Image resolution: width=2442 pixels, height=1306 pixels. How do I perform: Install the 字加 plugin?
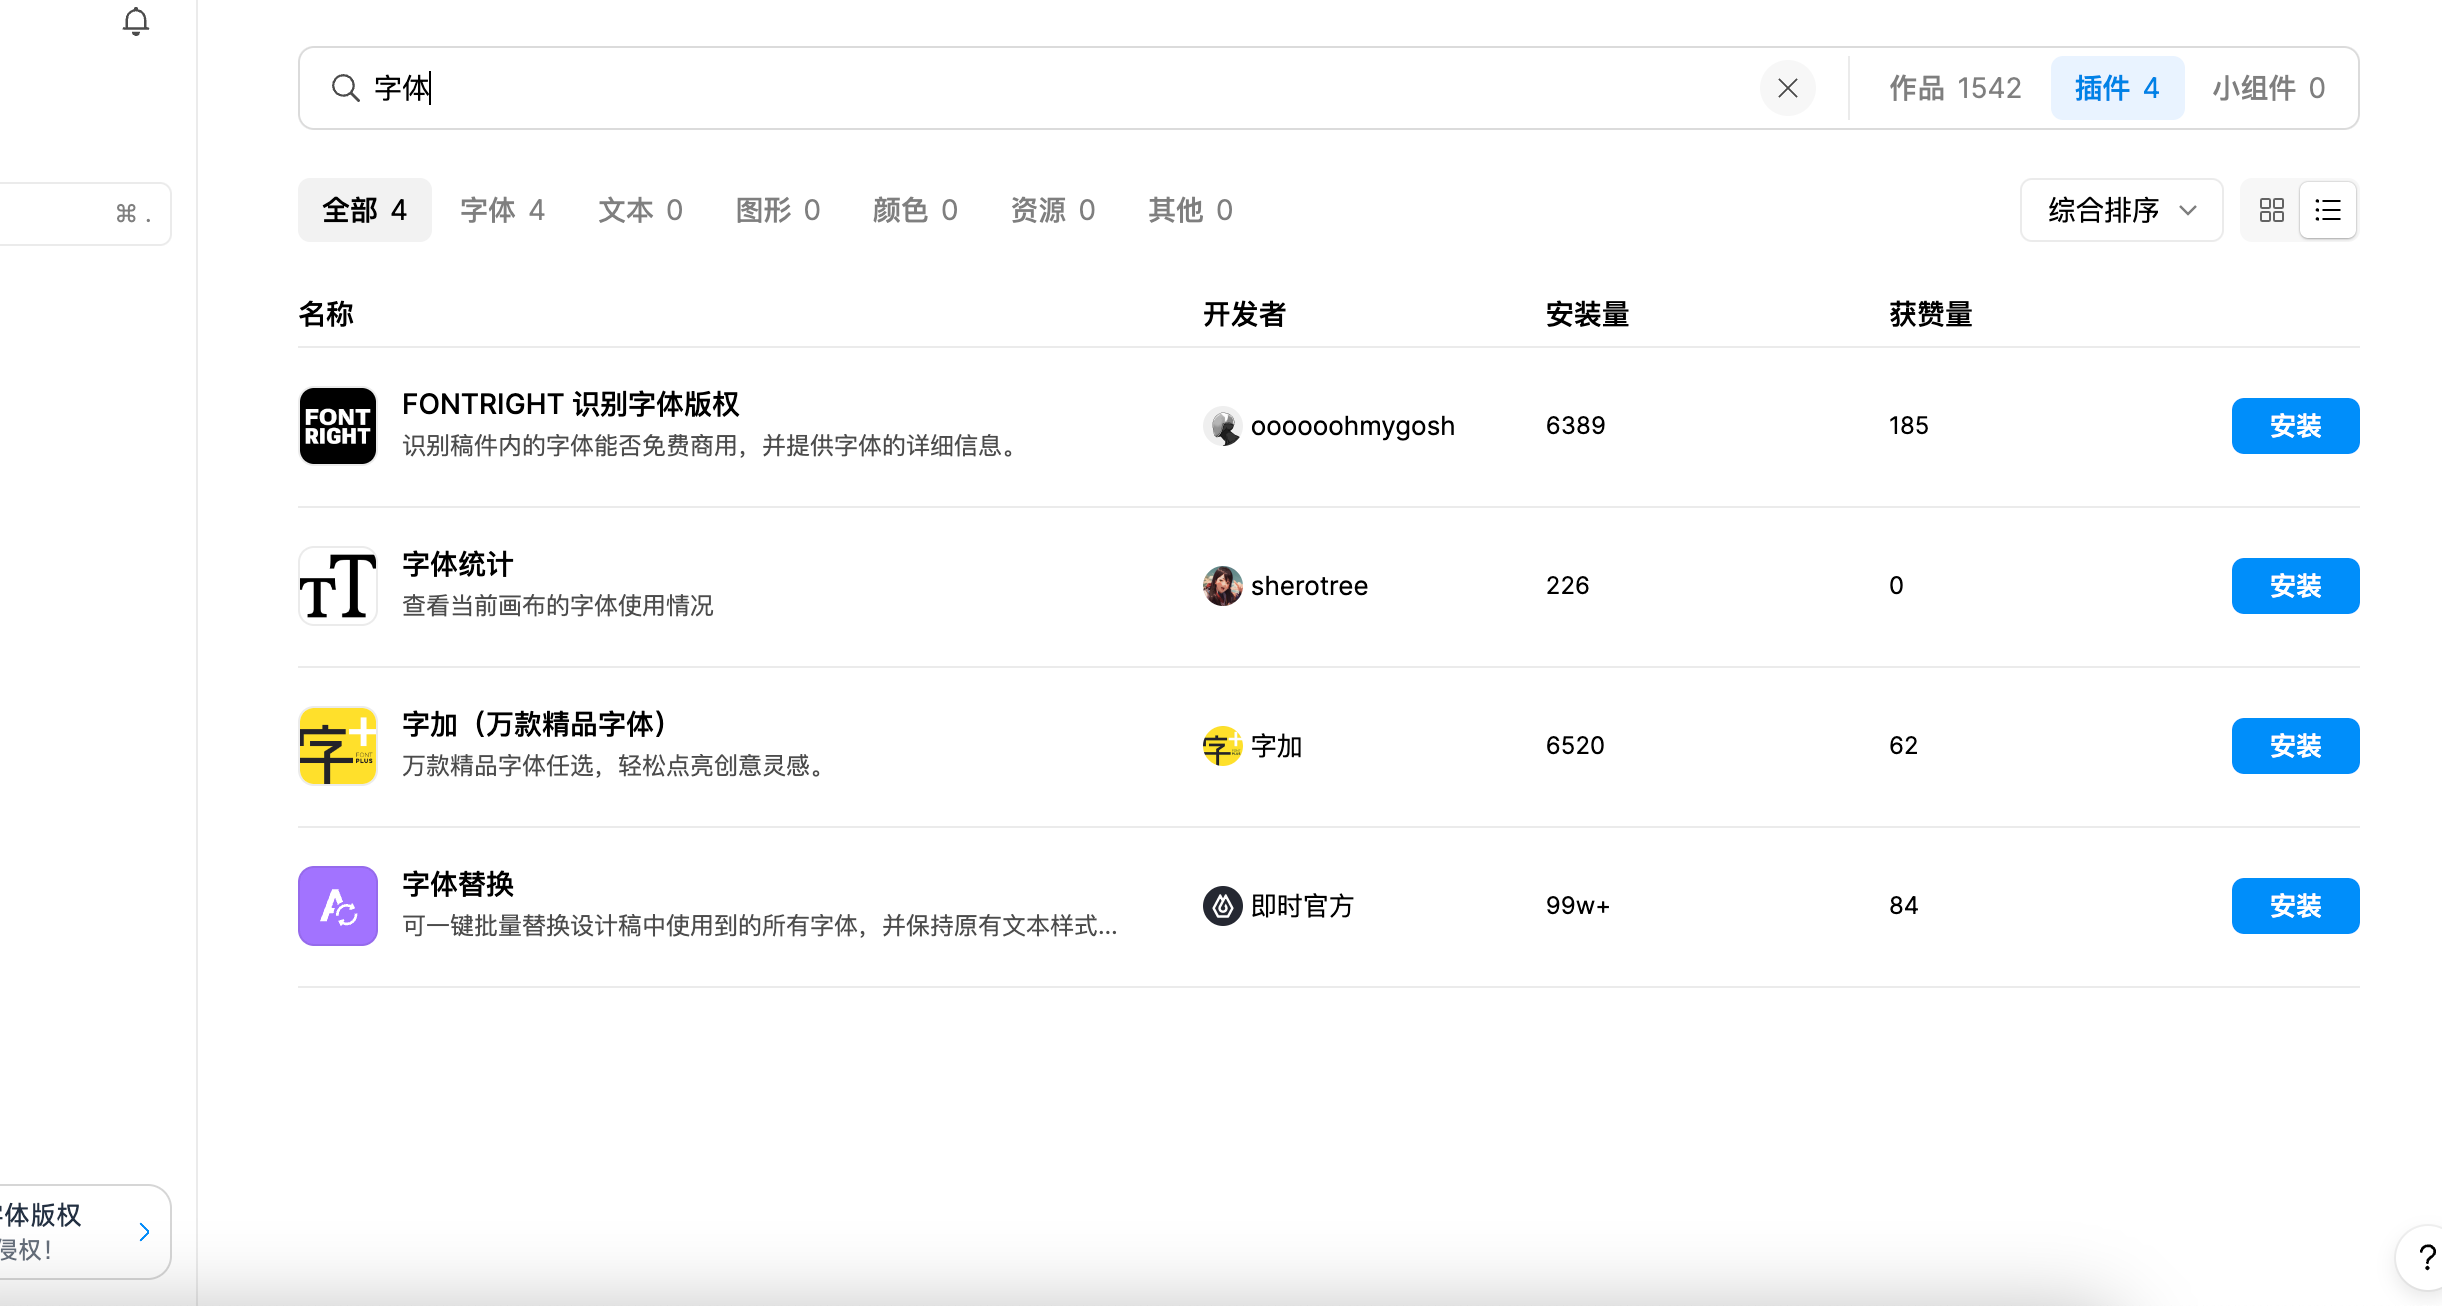point(2295,746)
